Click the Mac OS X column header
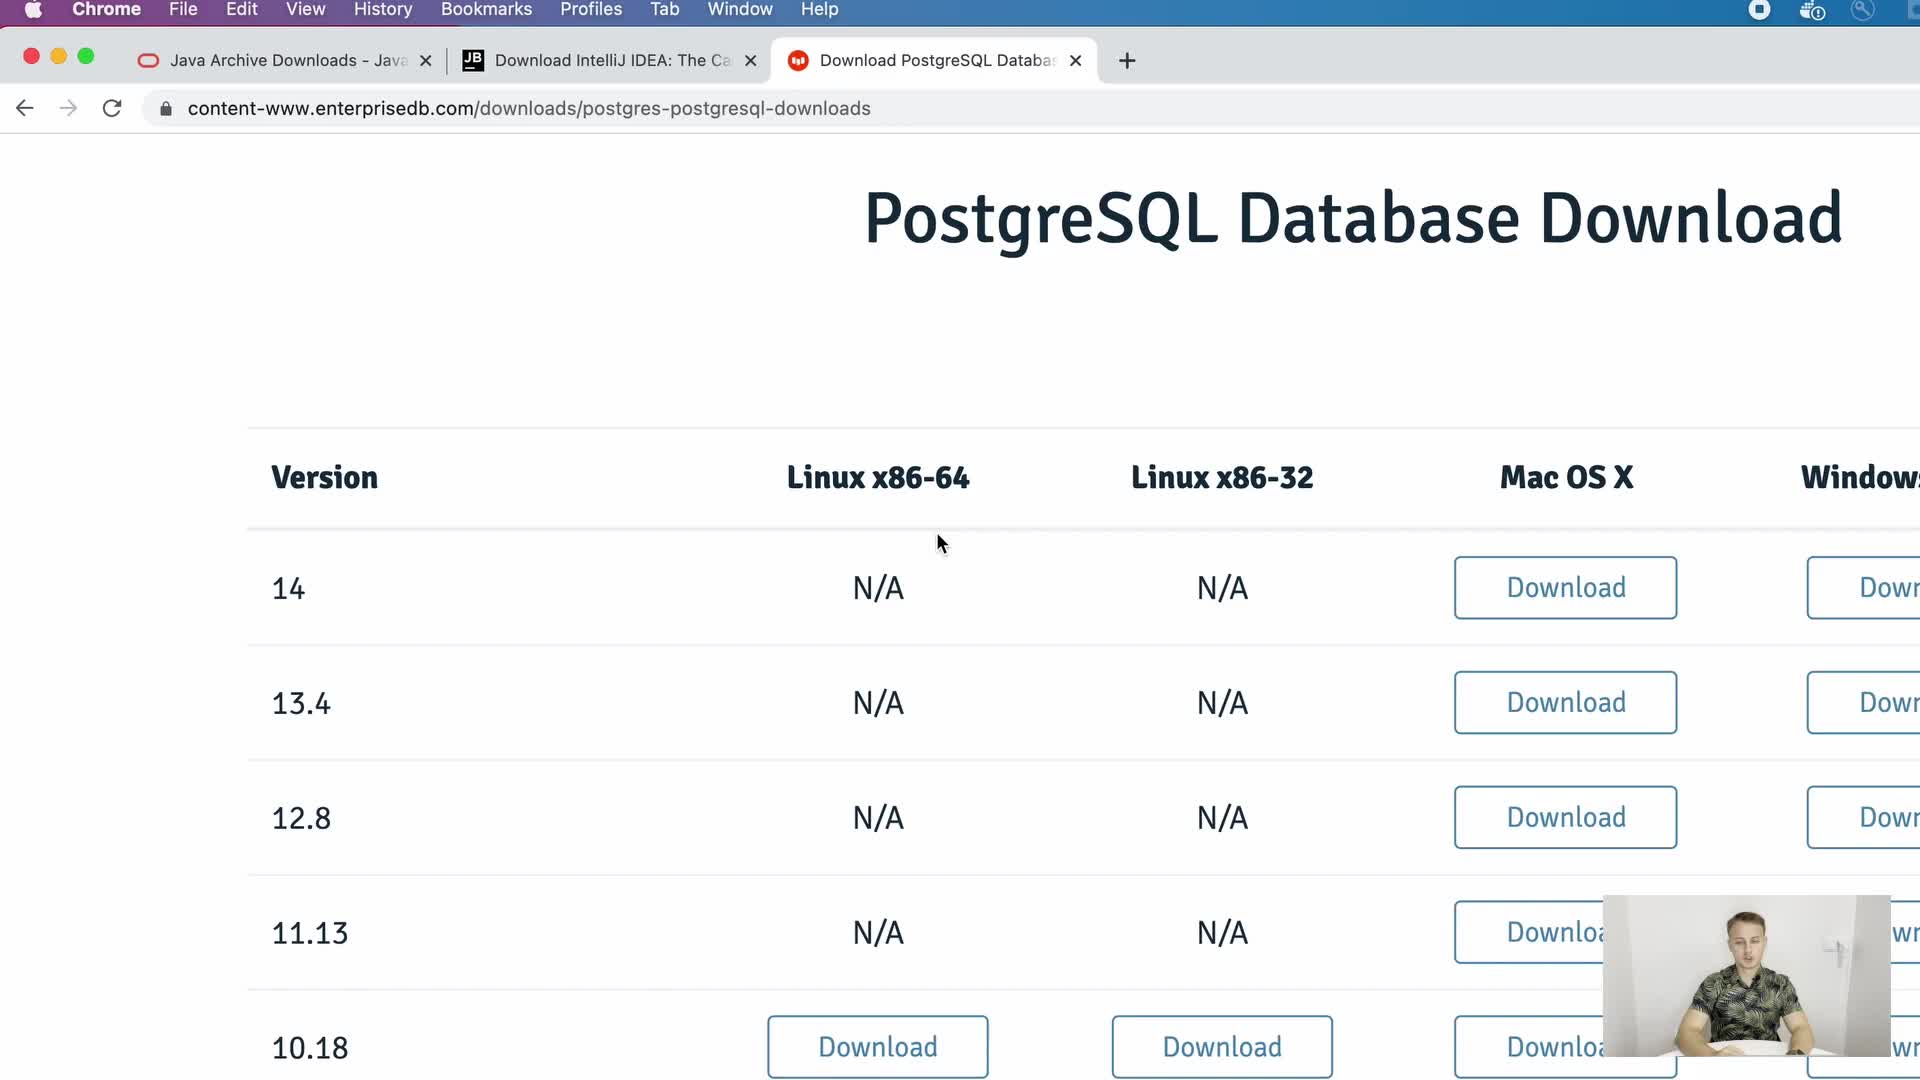This screenshot has height=1080, width=1920. click(x=1566, y=478)
